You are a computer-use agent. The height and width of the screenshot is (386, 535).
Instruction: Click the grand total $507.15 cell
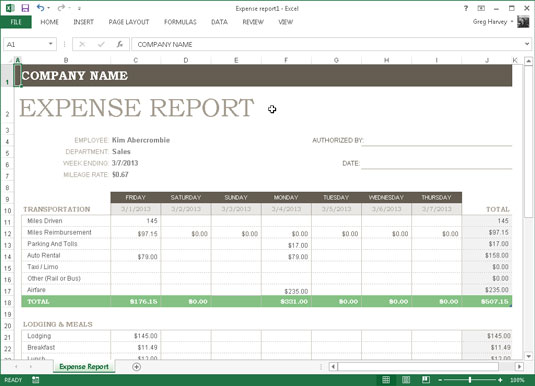tap(487, 301)
